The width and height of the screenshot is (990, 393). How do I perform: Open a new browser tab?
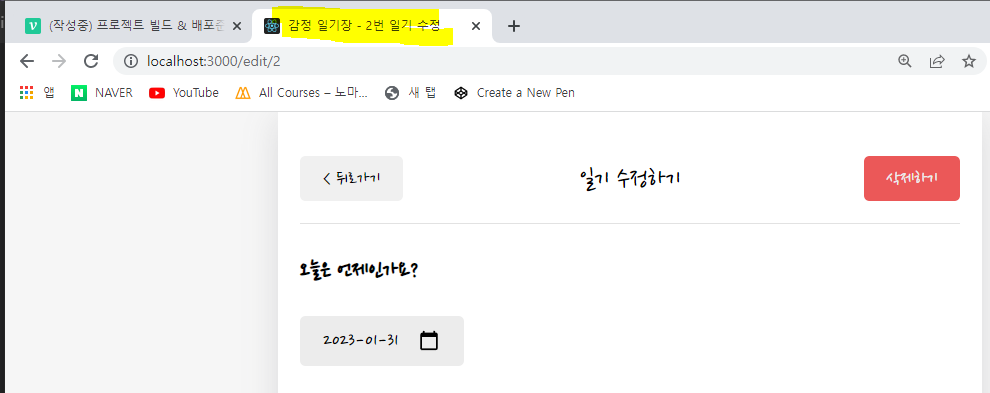pos(514,26)
